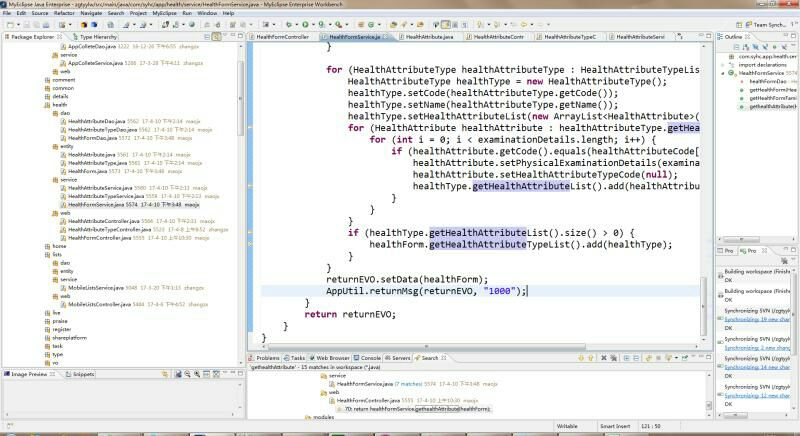Expand the details package in explorer

tap(60, 96)
